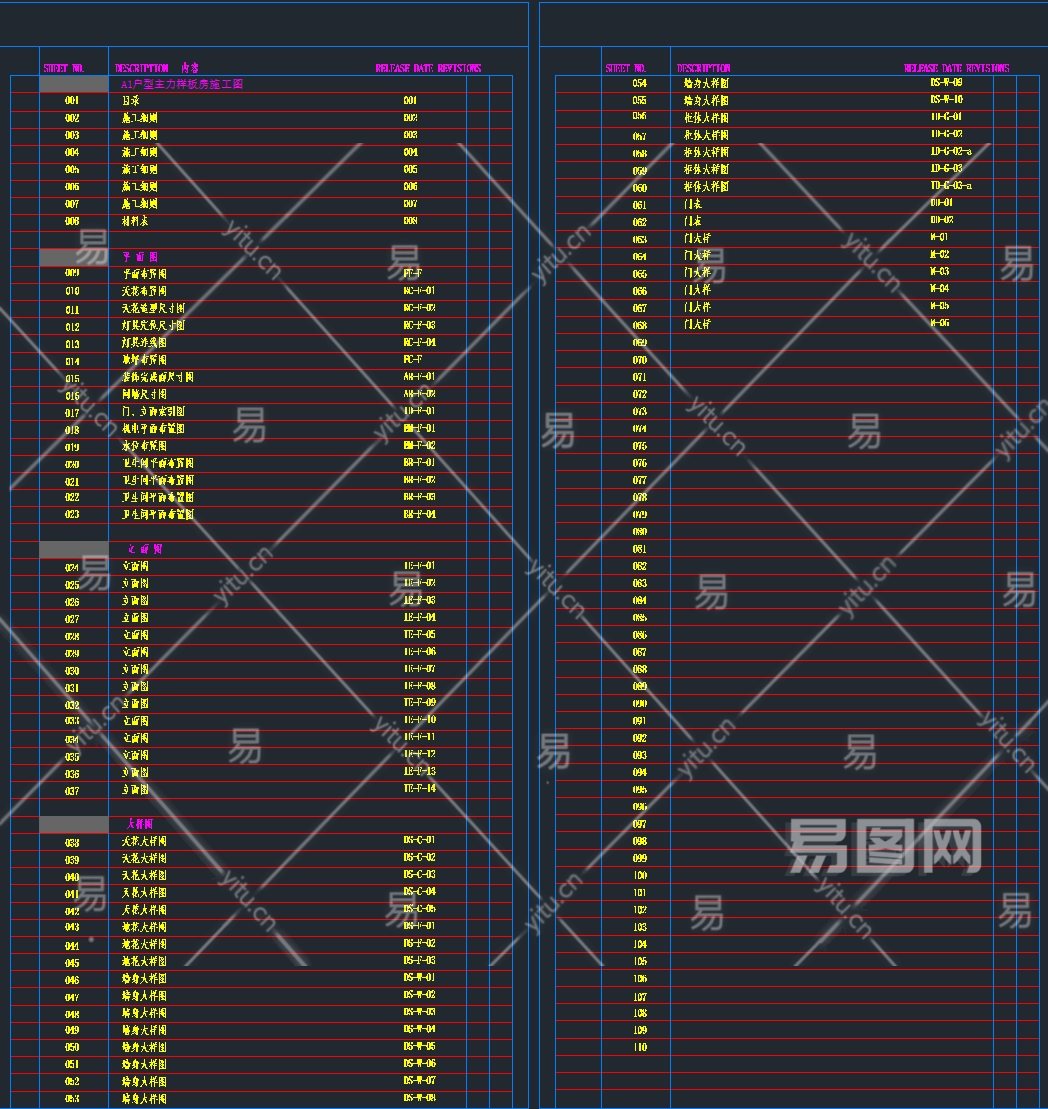Select drawing code M-06
Image resolution: width=1048 pixels, height=1109 pixels.
pyautogui.click(x=939, y=324)
